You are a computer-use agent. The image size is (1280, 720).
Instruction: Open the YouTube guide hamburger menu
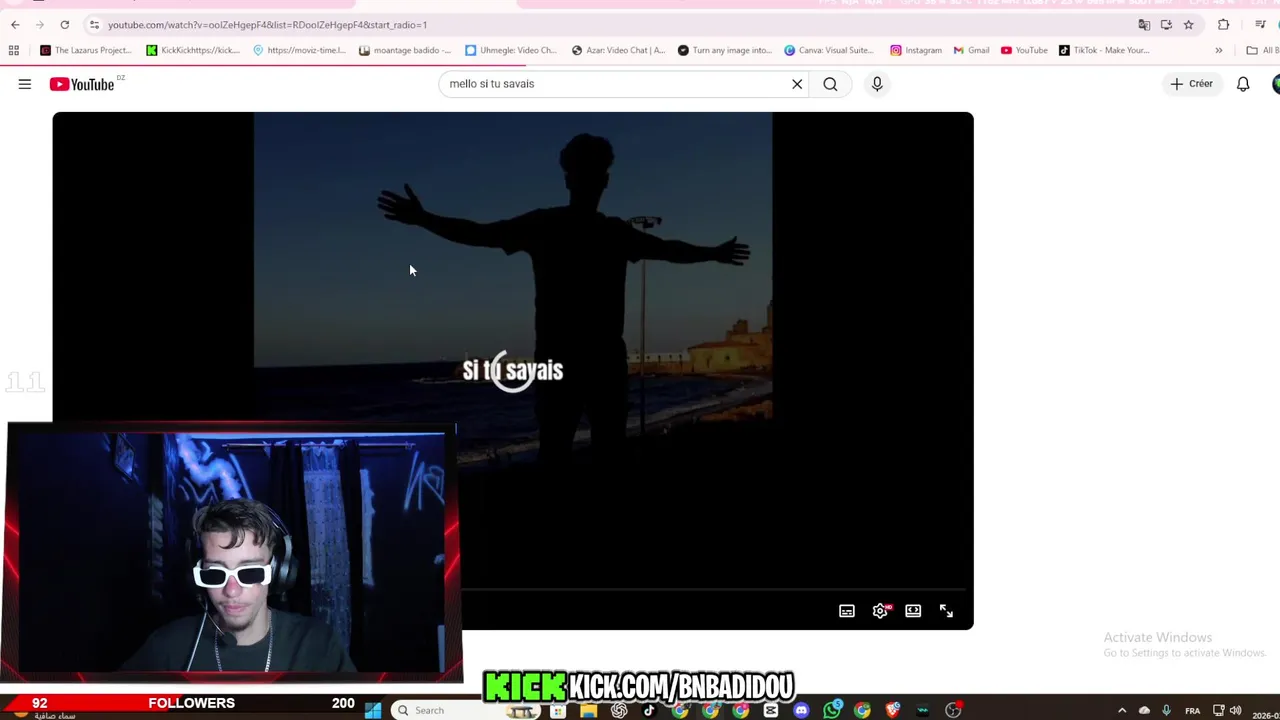tap(25, 84)
